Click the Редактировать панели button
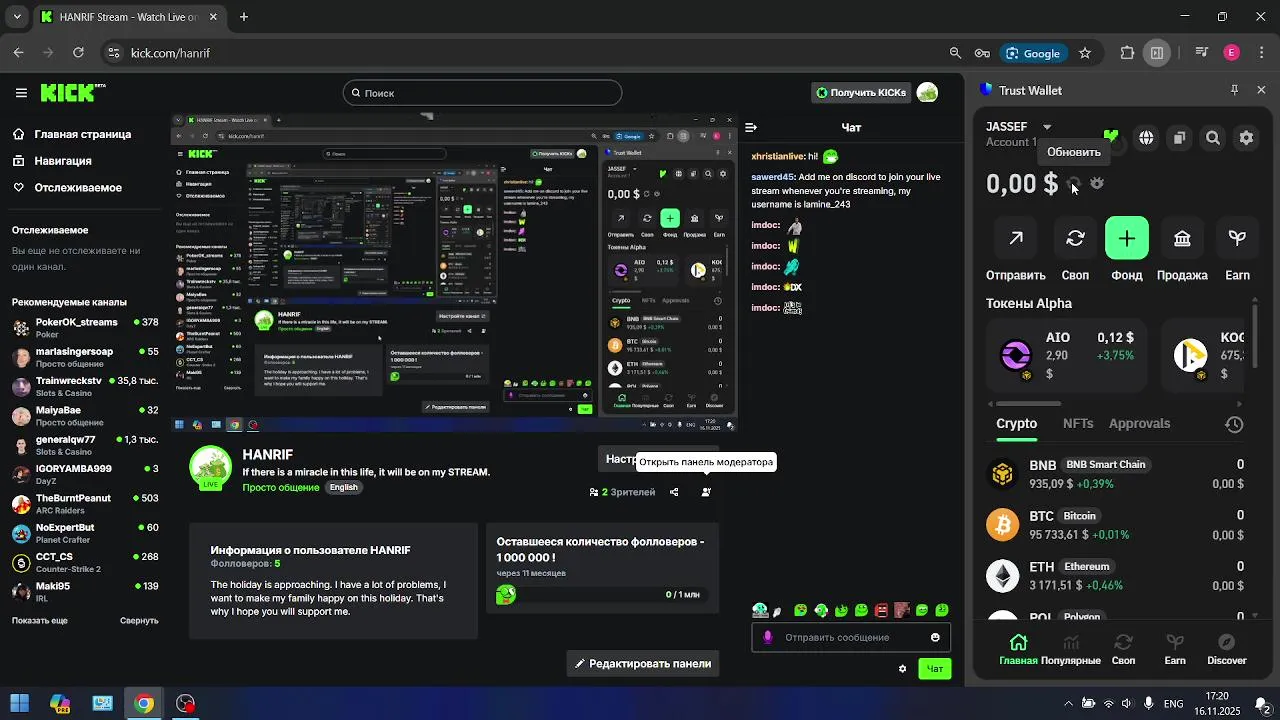The width and height of the screenshot is (1280, 720). click(643, 663)
